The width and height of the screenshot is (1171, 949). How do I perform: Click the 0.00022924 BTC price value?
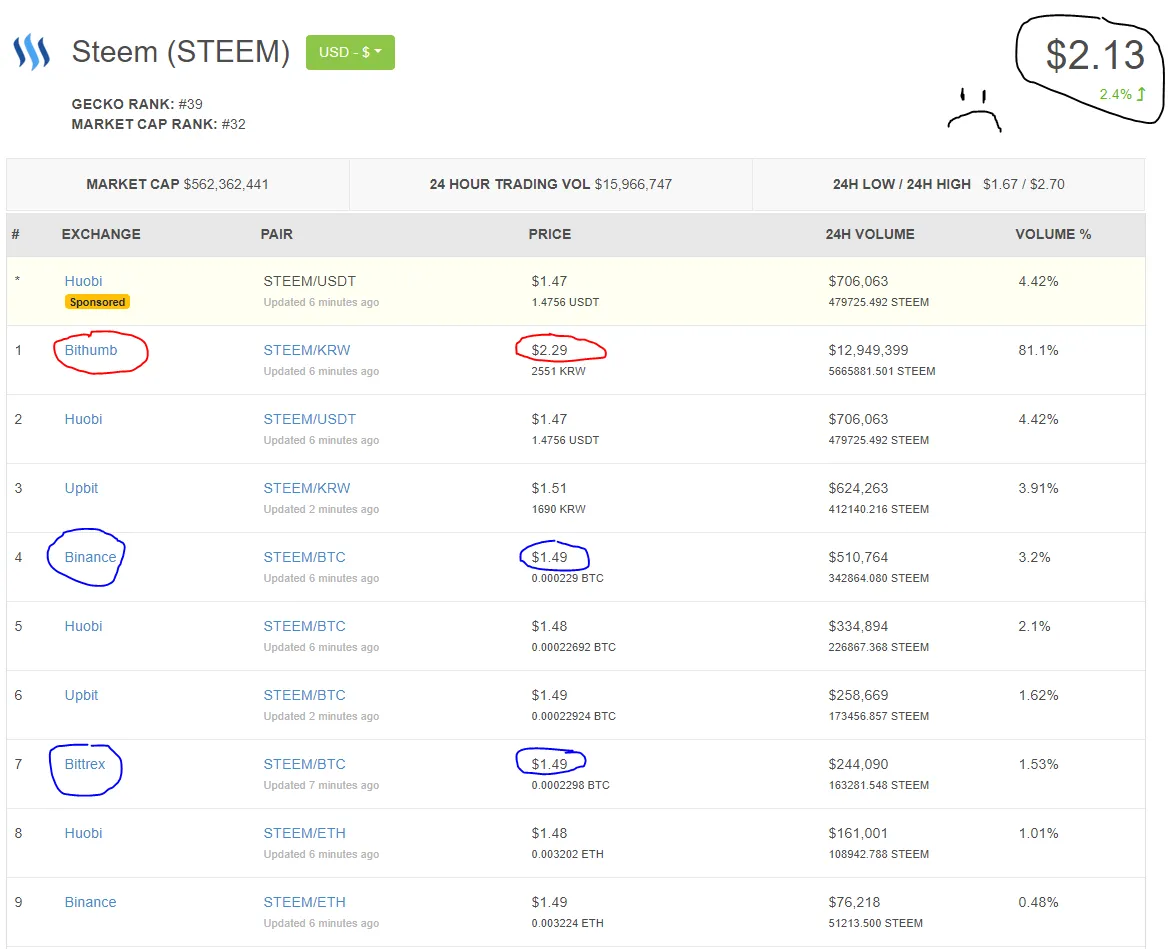pos(574,716)
